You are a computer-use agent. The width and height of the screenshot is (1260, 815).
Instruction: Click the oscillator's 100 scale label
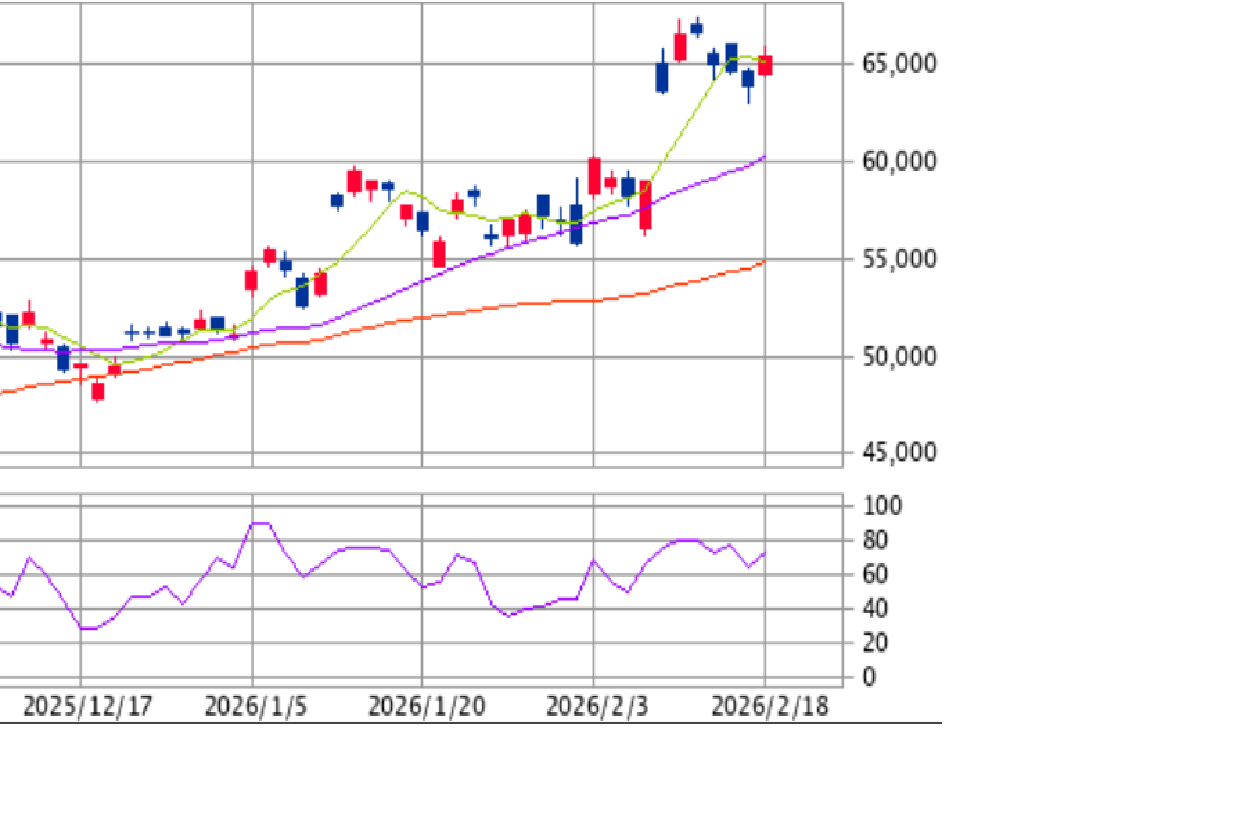(x=881, y=506)
